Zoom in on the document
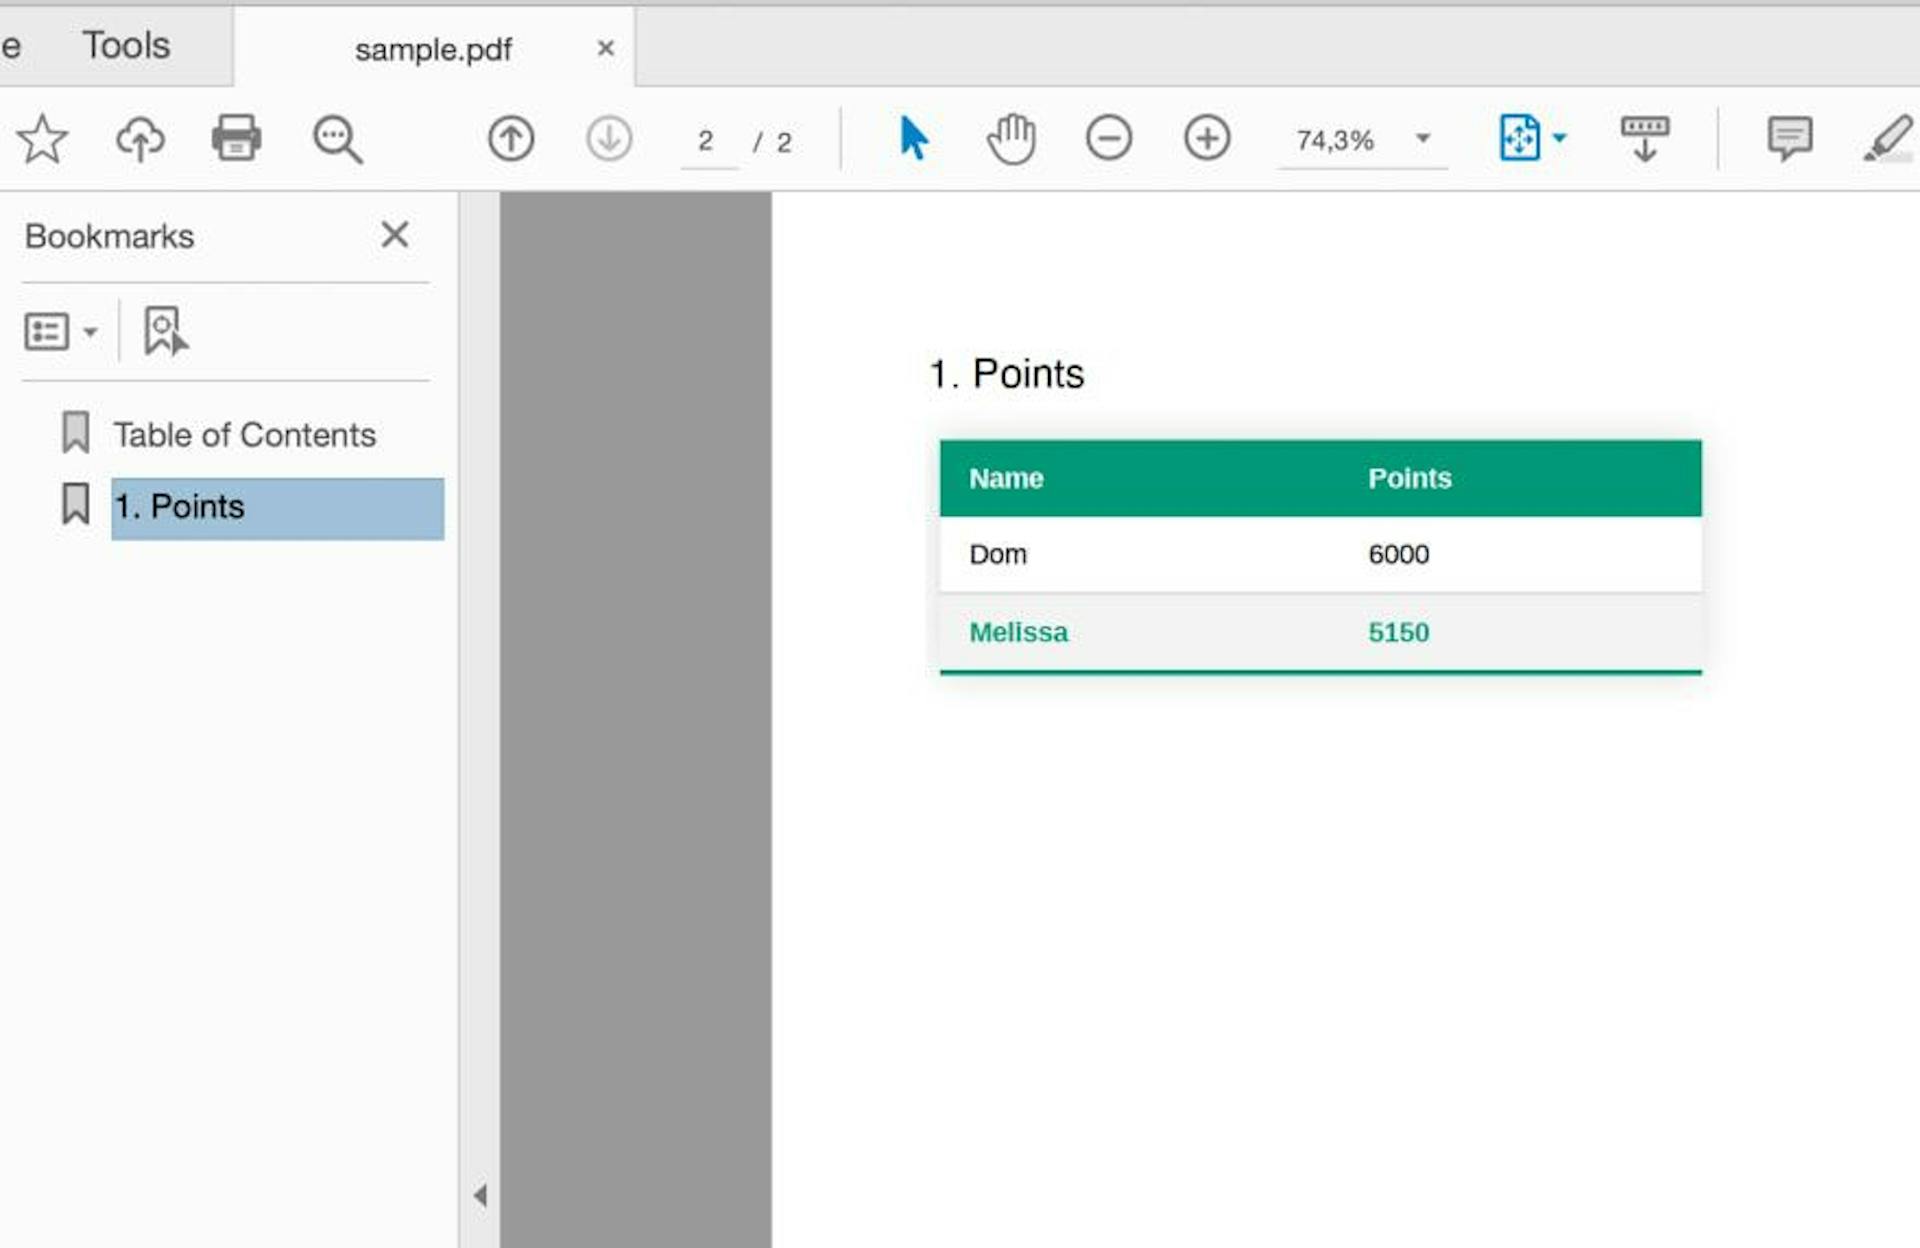 (1207, 139)
